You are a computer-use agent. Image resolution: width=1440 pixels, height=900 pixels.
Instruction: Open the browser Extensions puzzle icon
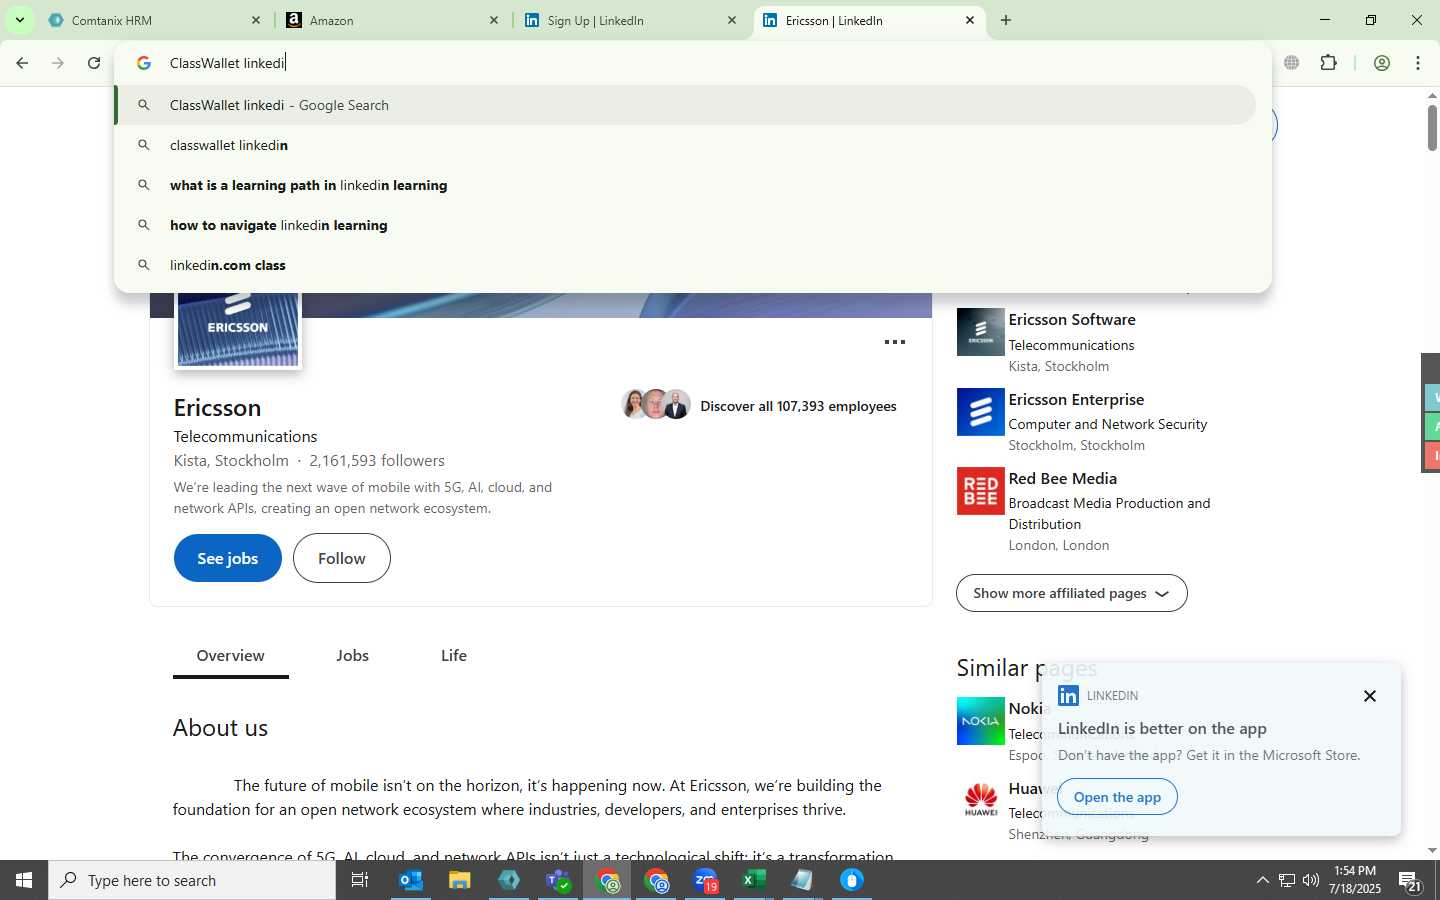click(1328, 63)
